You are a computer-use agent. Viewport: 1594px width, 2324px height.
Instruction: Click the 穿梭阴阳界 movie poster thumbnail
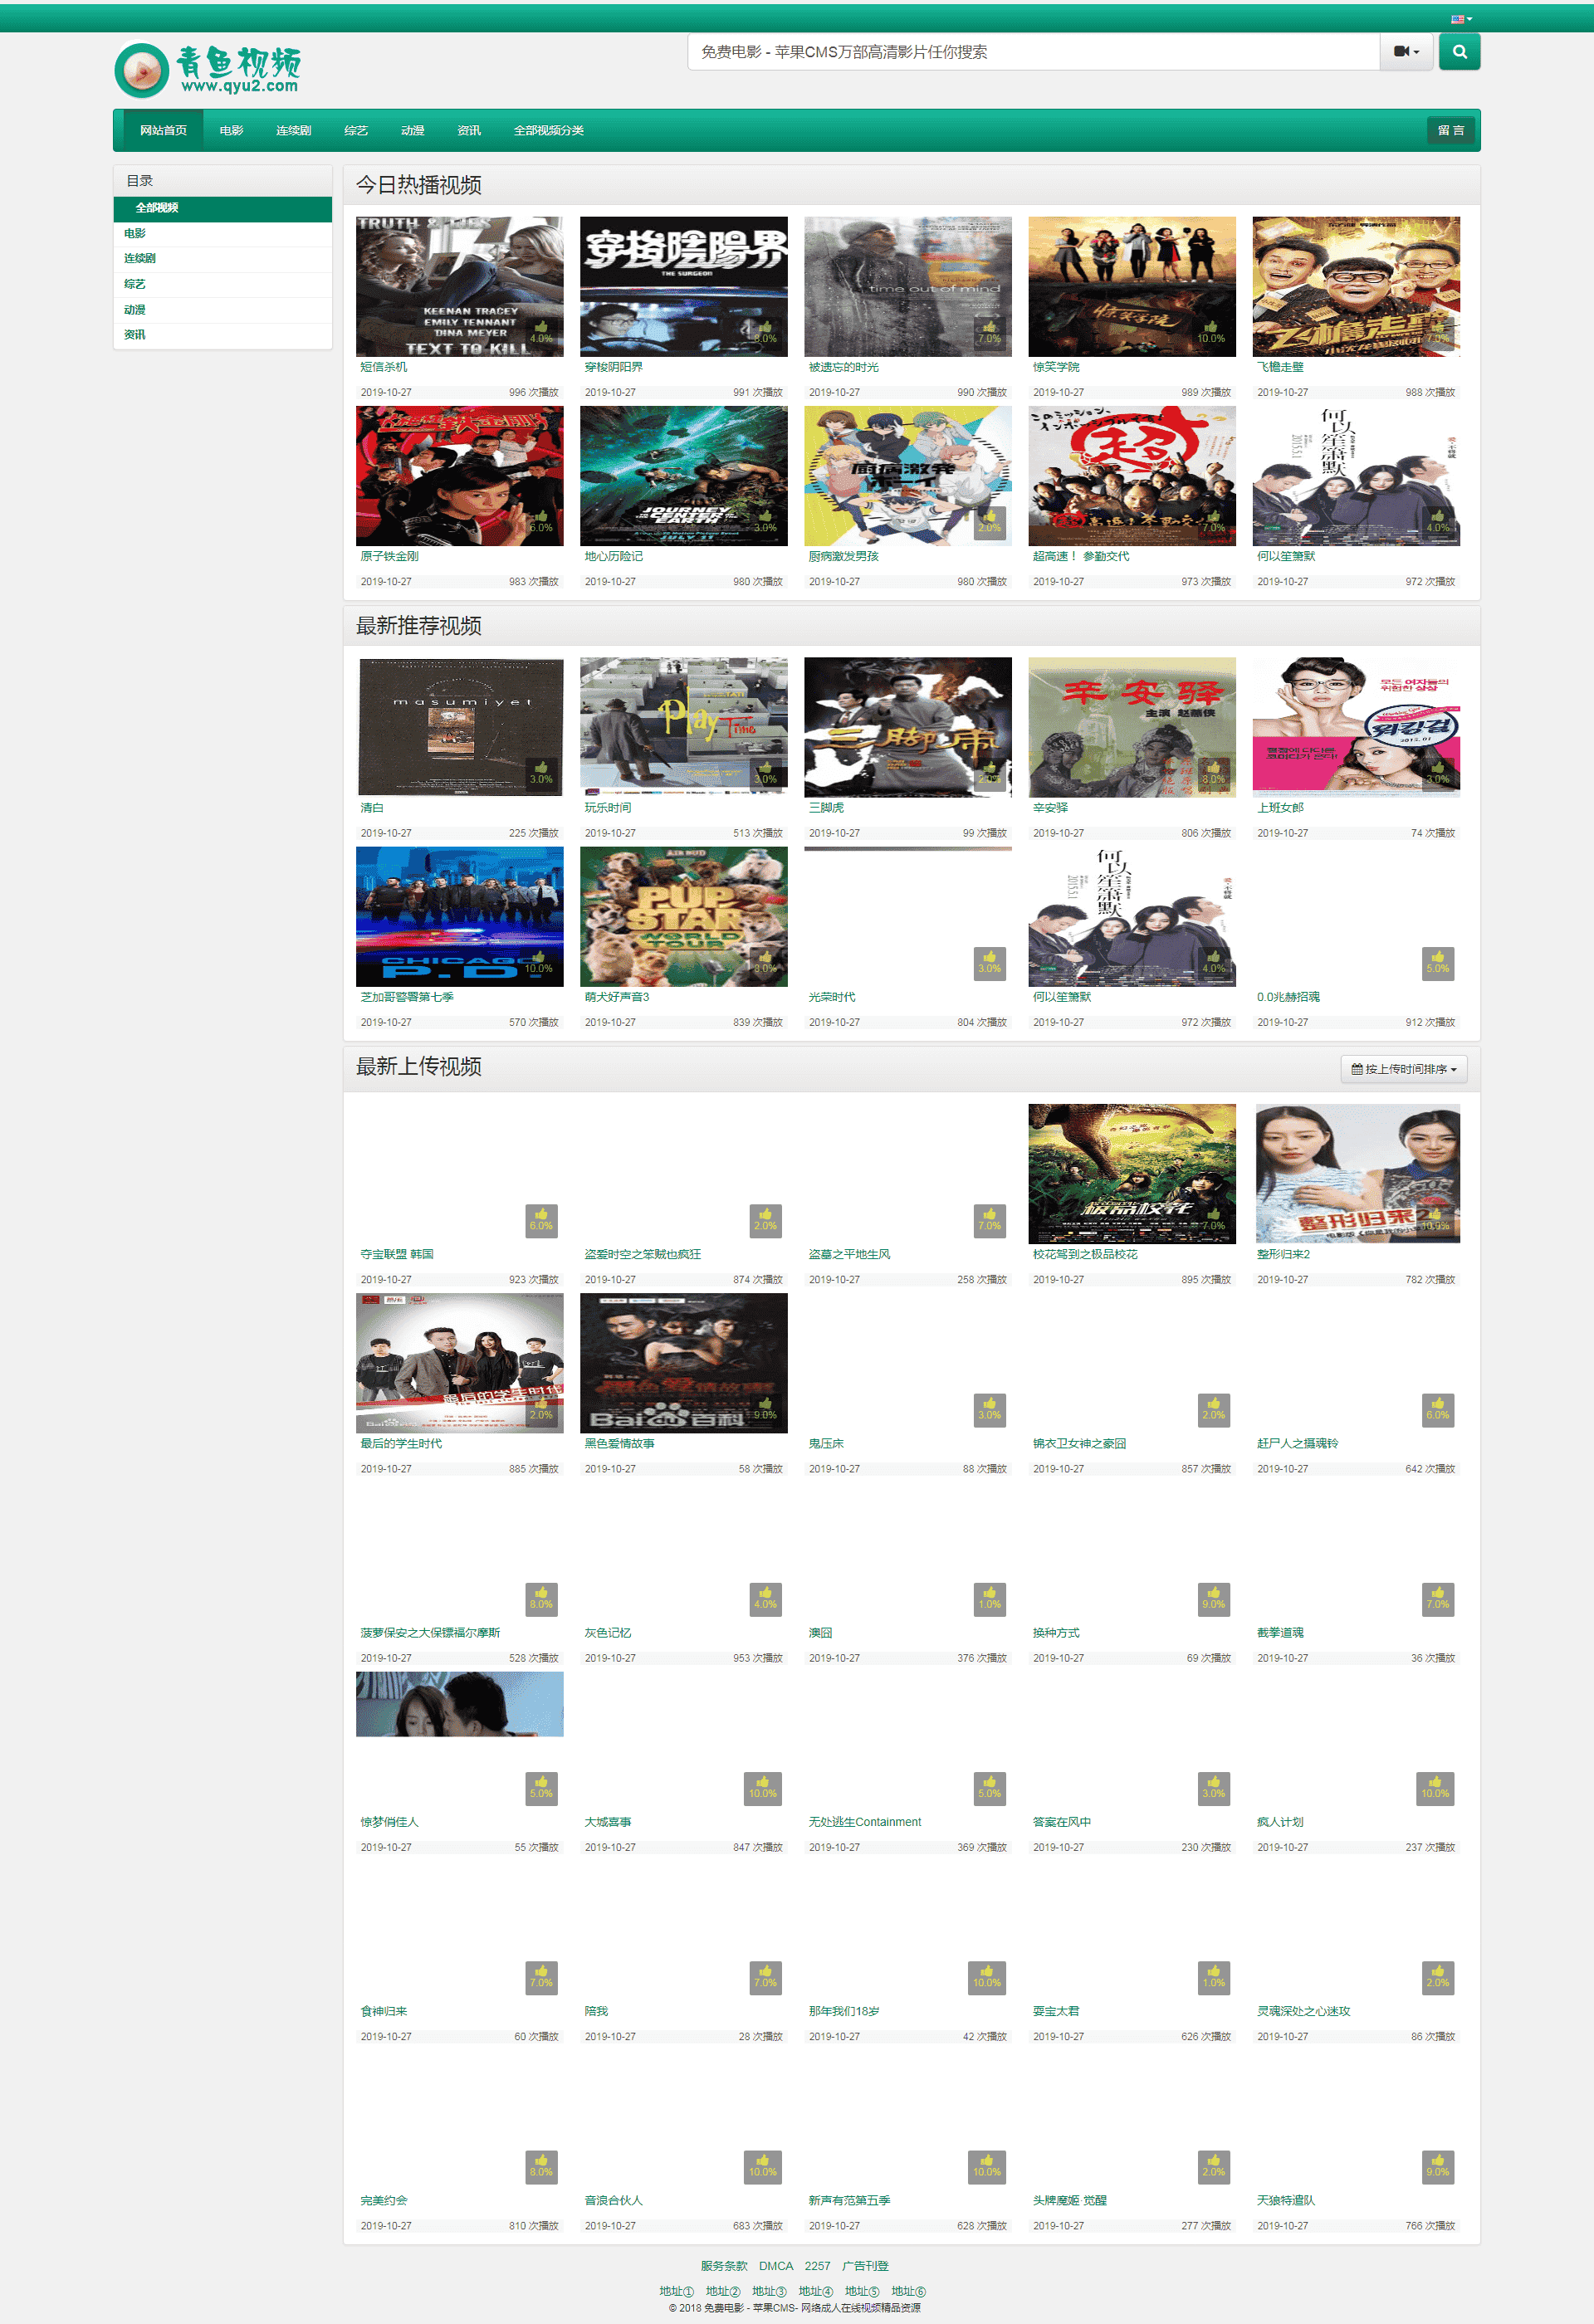pos(683,286)
